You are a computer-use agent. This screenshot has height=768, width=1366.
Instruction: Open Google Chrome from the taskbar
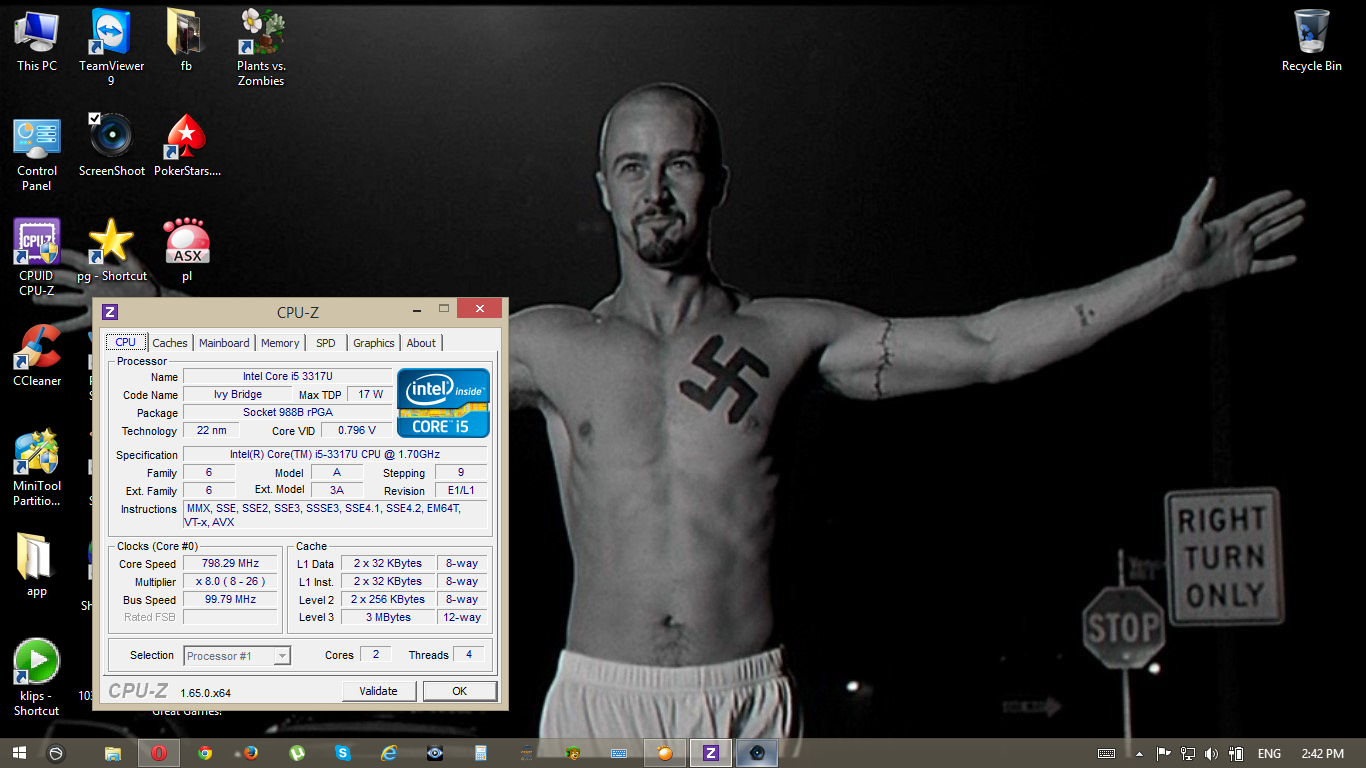point(205,753)
